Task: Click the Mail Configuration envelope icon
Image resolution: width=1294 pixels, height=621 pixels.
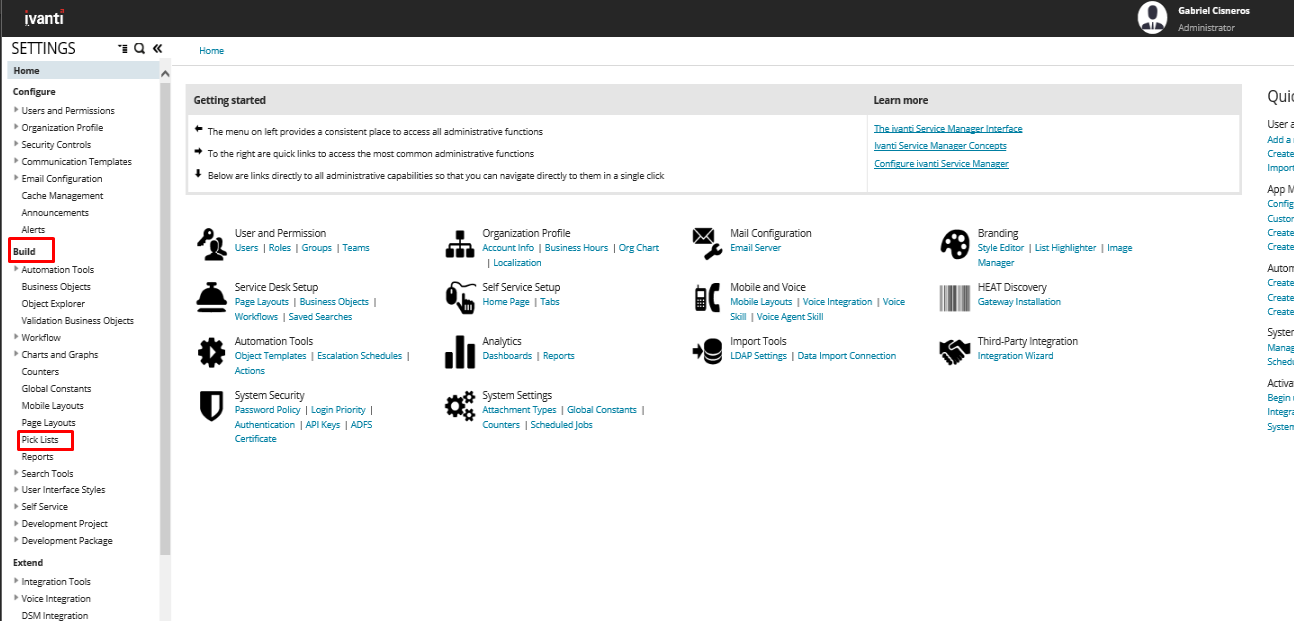Action: click(707, 244)
